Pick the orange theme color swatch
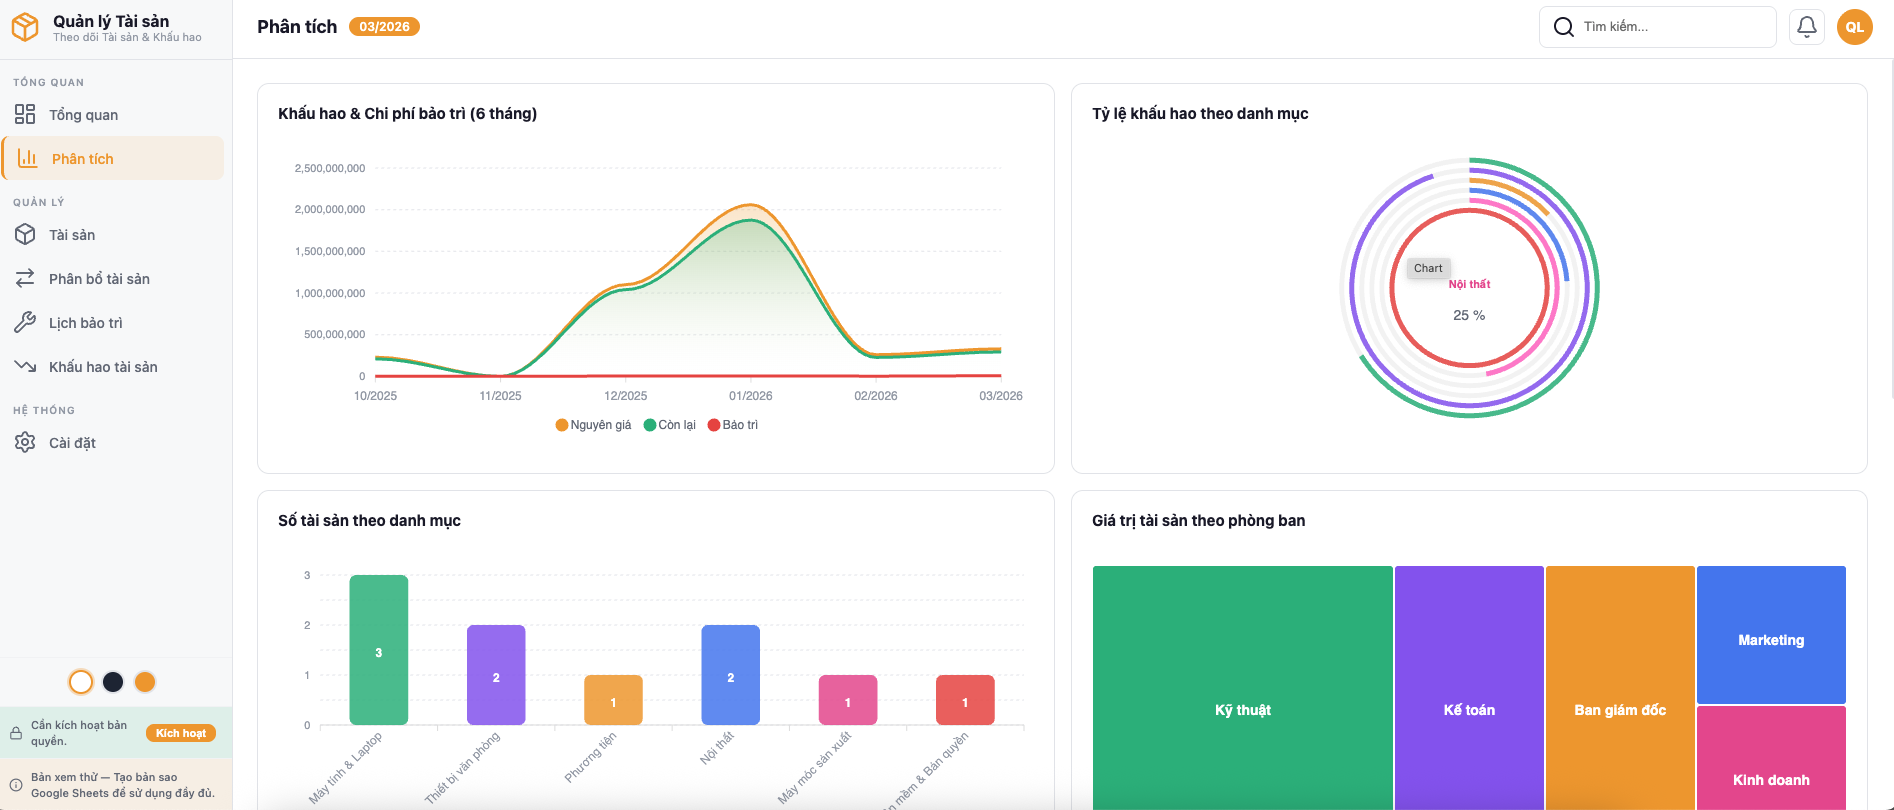 coord(145,682)
